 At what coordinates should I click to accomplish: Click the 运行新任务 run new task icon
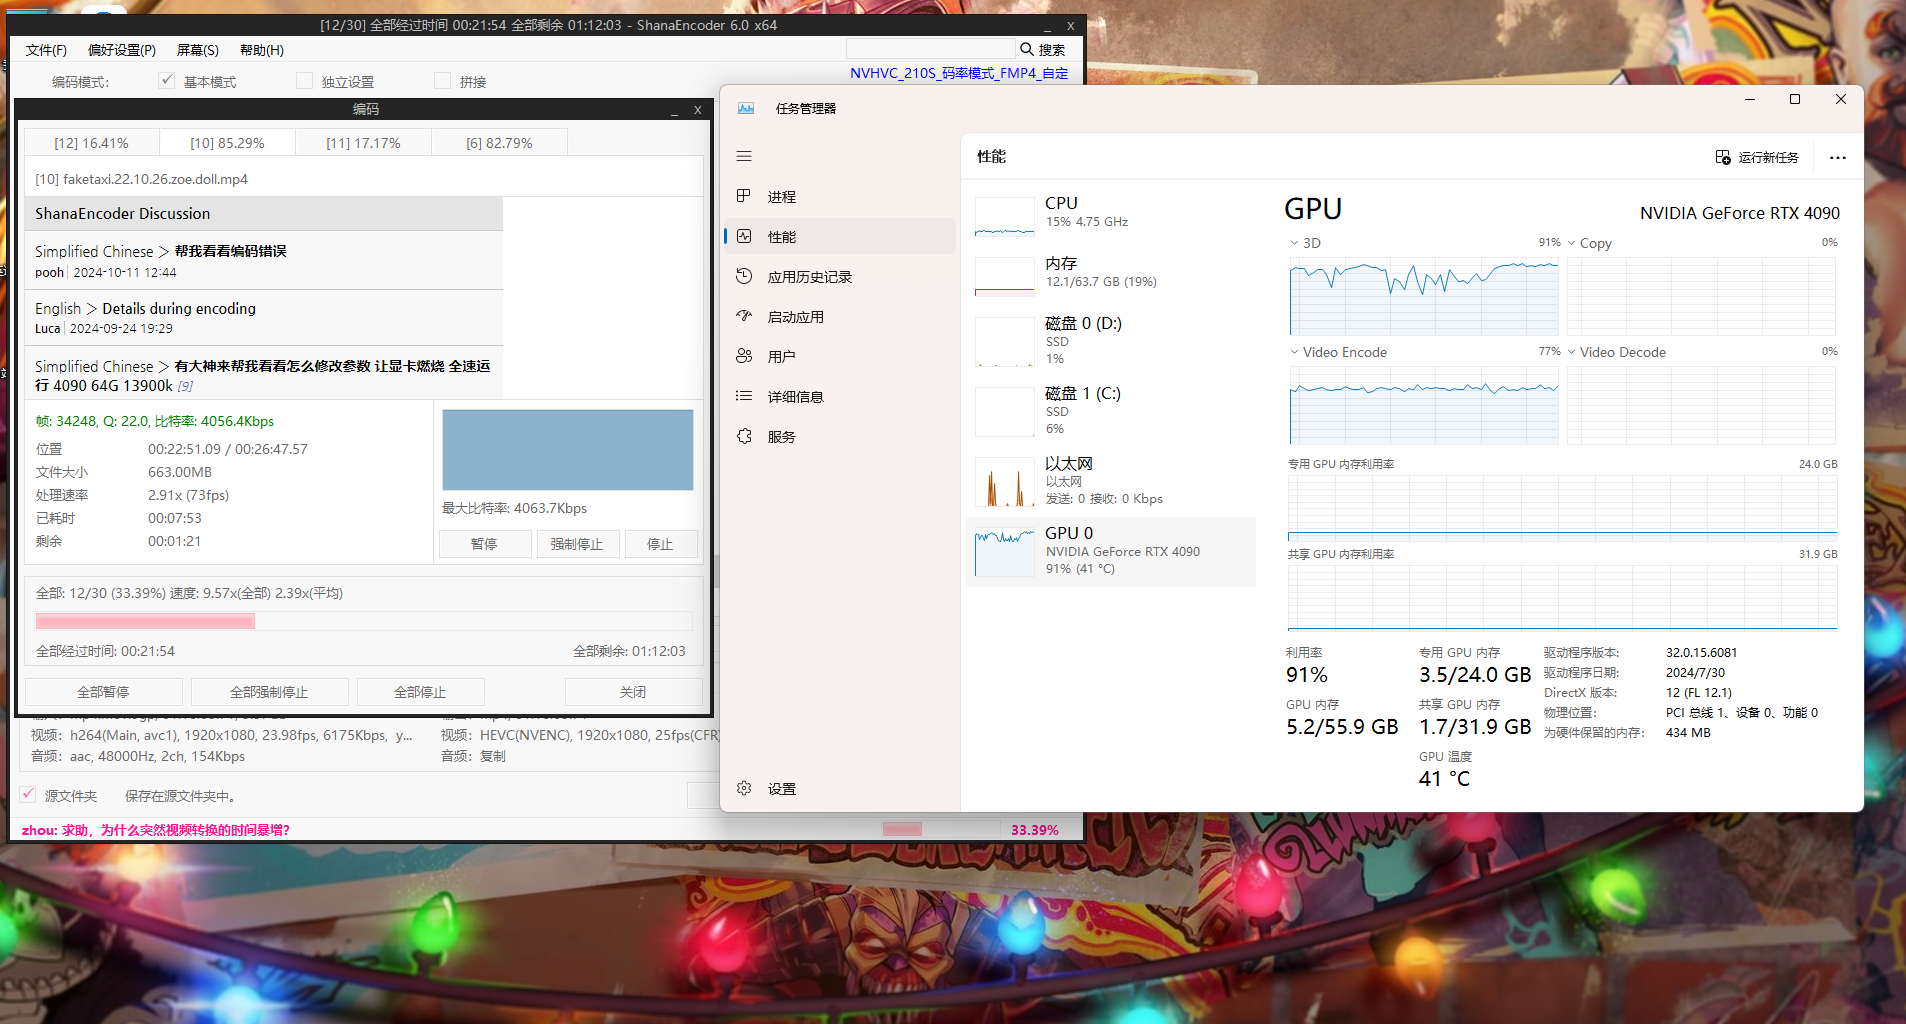(1723, 157)
